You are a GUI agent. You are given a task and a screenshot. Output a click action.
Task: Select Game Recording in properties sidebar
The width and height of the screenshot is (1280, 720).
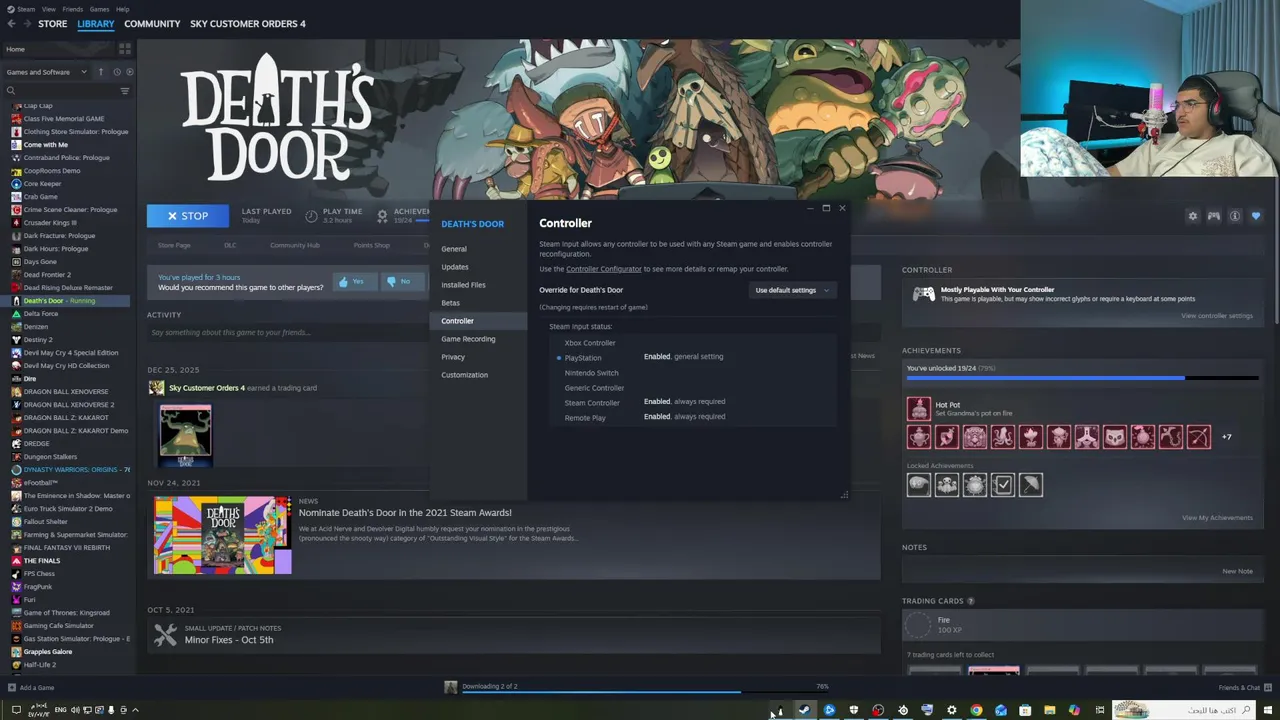[x=468, y=339]
